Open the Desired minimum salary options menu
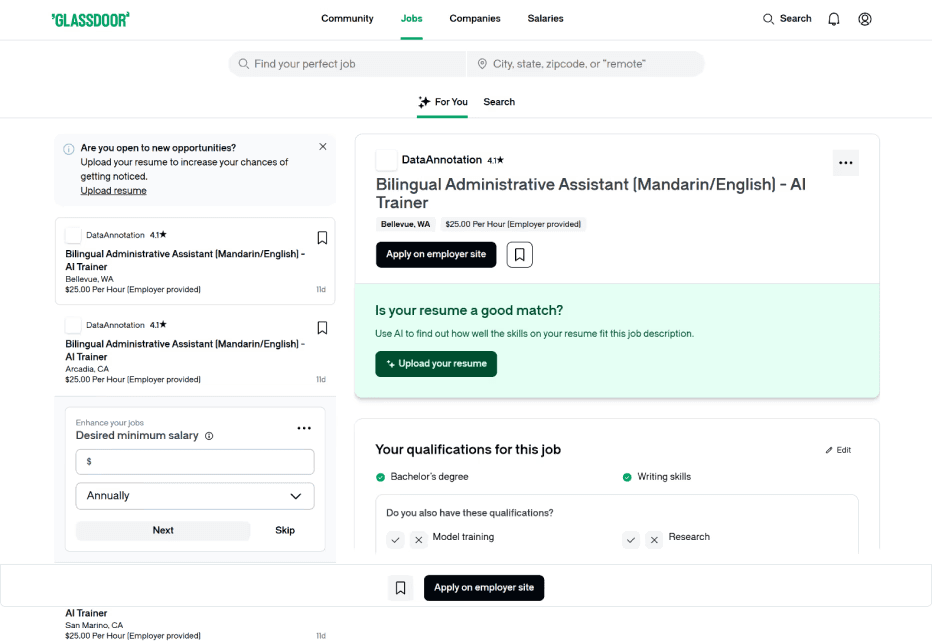932x641 pixels. (304, 428)
